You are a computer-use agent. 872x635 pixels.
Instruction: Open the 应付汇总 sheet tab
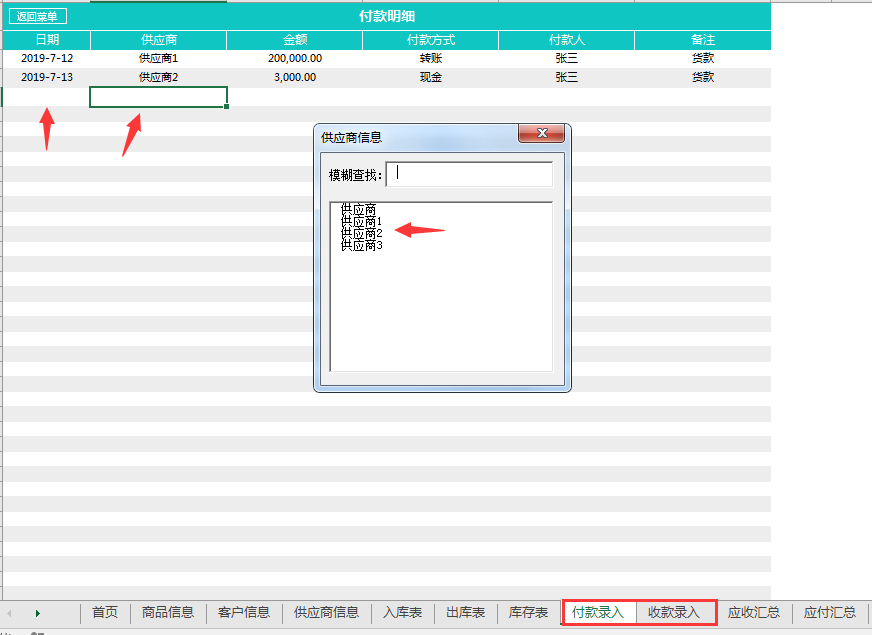(x=829, y=612)
